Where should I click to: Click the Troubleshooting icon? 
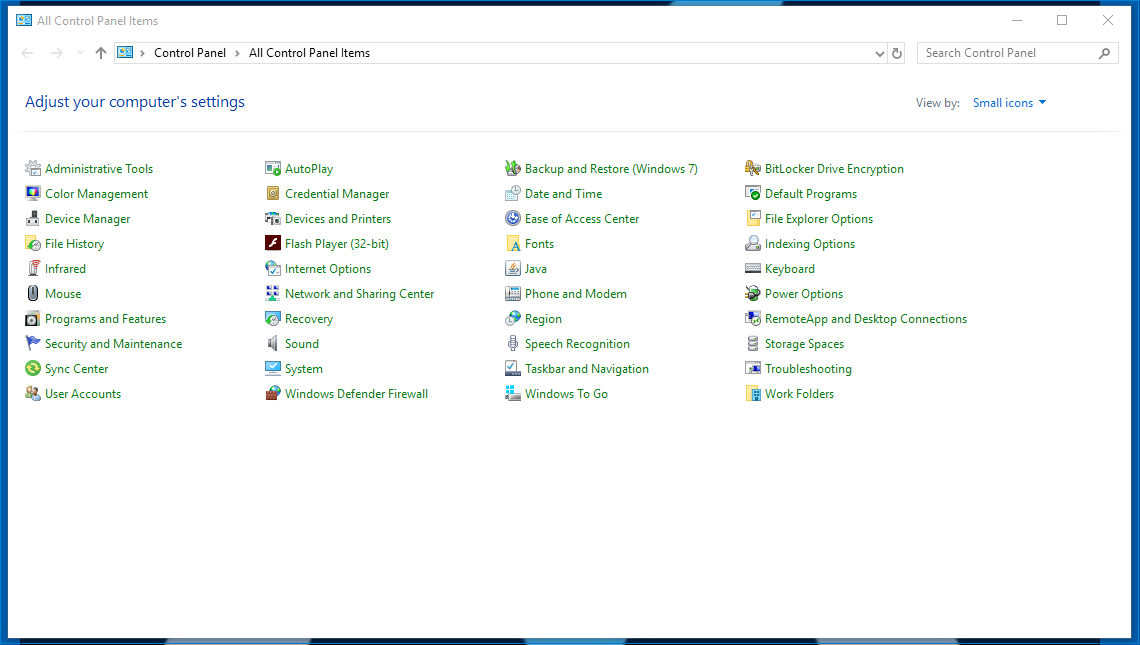point(752,369)
